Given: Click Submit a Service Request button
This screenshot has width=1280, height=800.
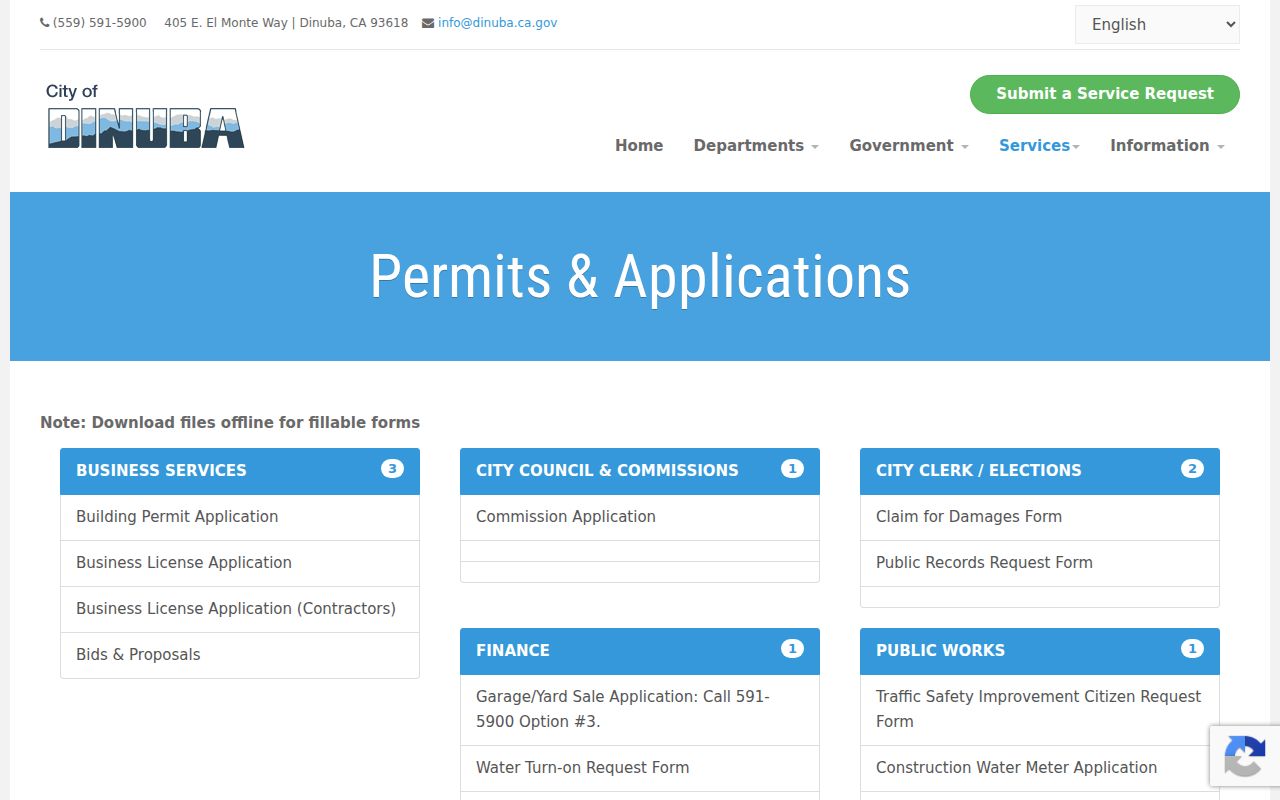Looking at the screenshot, I should click(x=1105, y=94).
